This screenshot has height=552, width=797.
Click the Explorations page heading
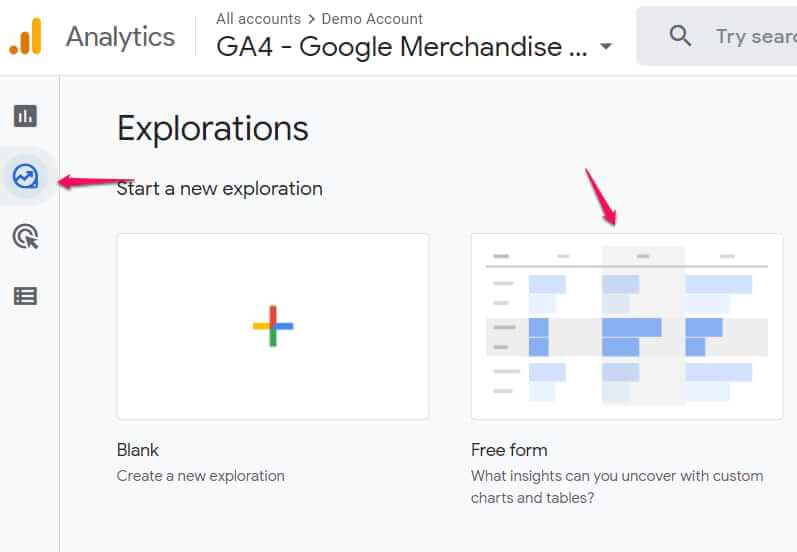(213, 129)
